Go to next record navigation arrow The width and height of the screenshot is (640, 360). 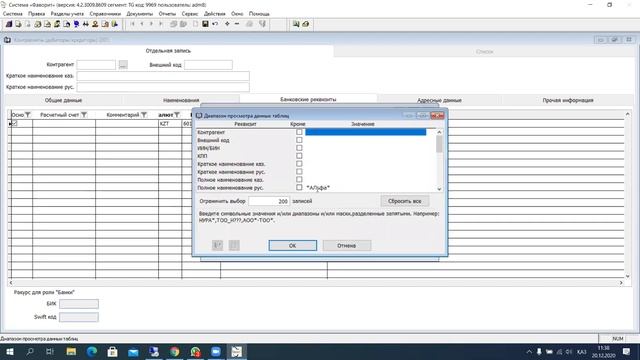pyautogui.click(x=151, y=24)
